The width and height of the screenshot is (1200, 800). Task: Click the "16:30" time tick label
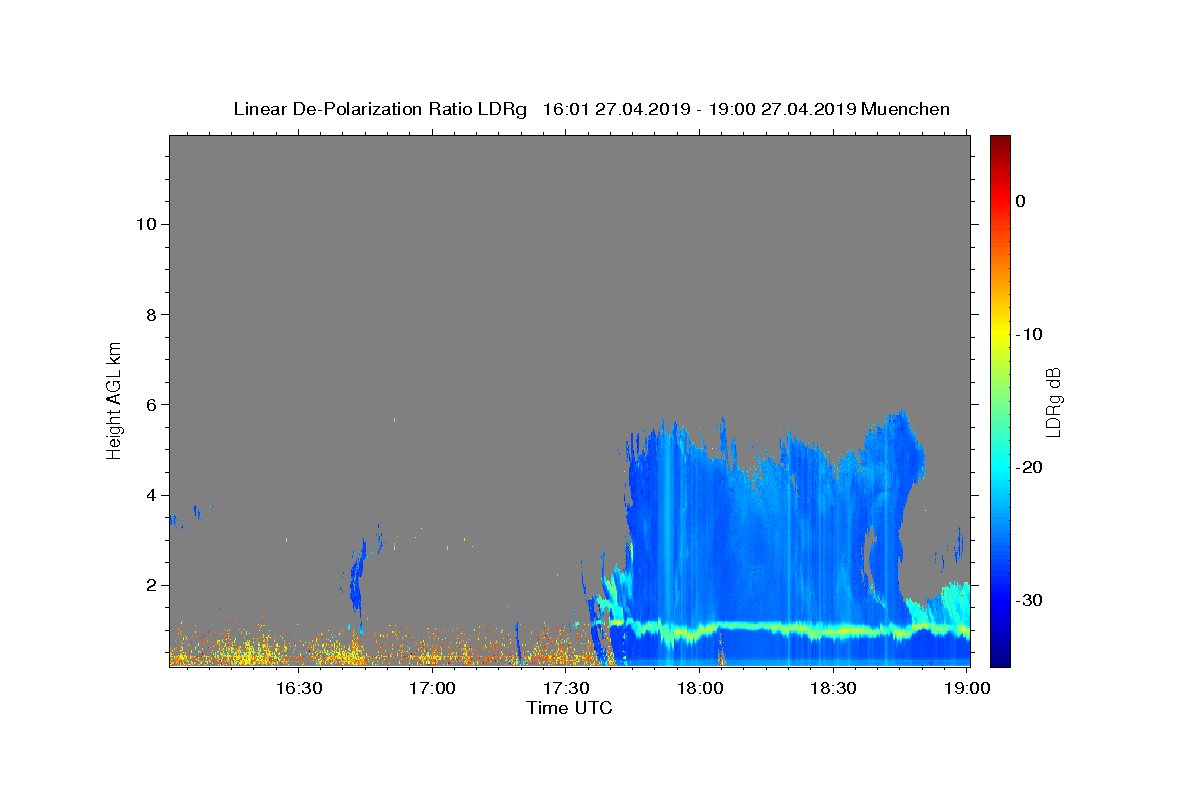pos(298,688)
